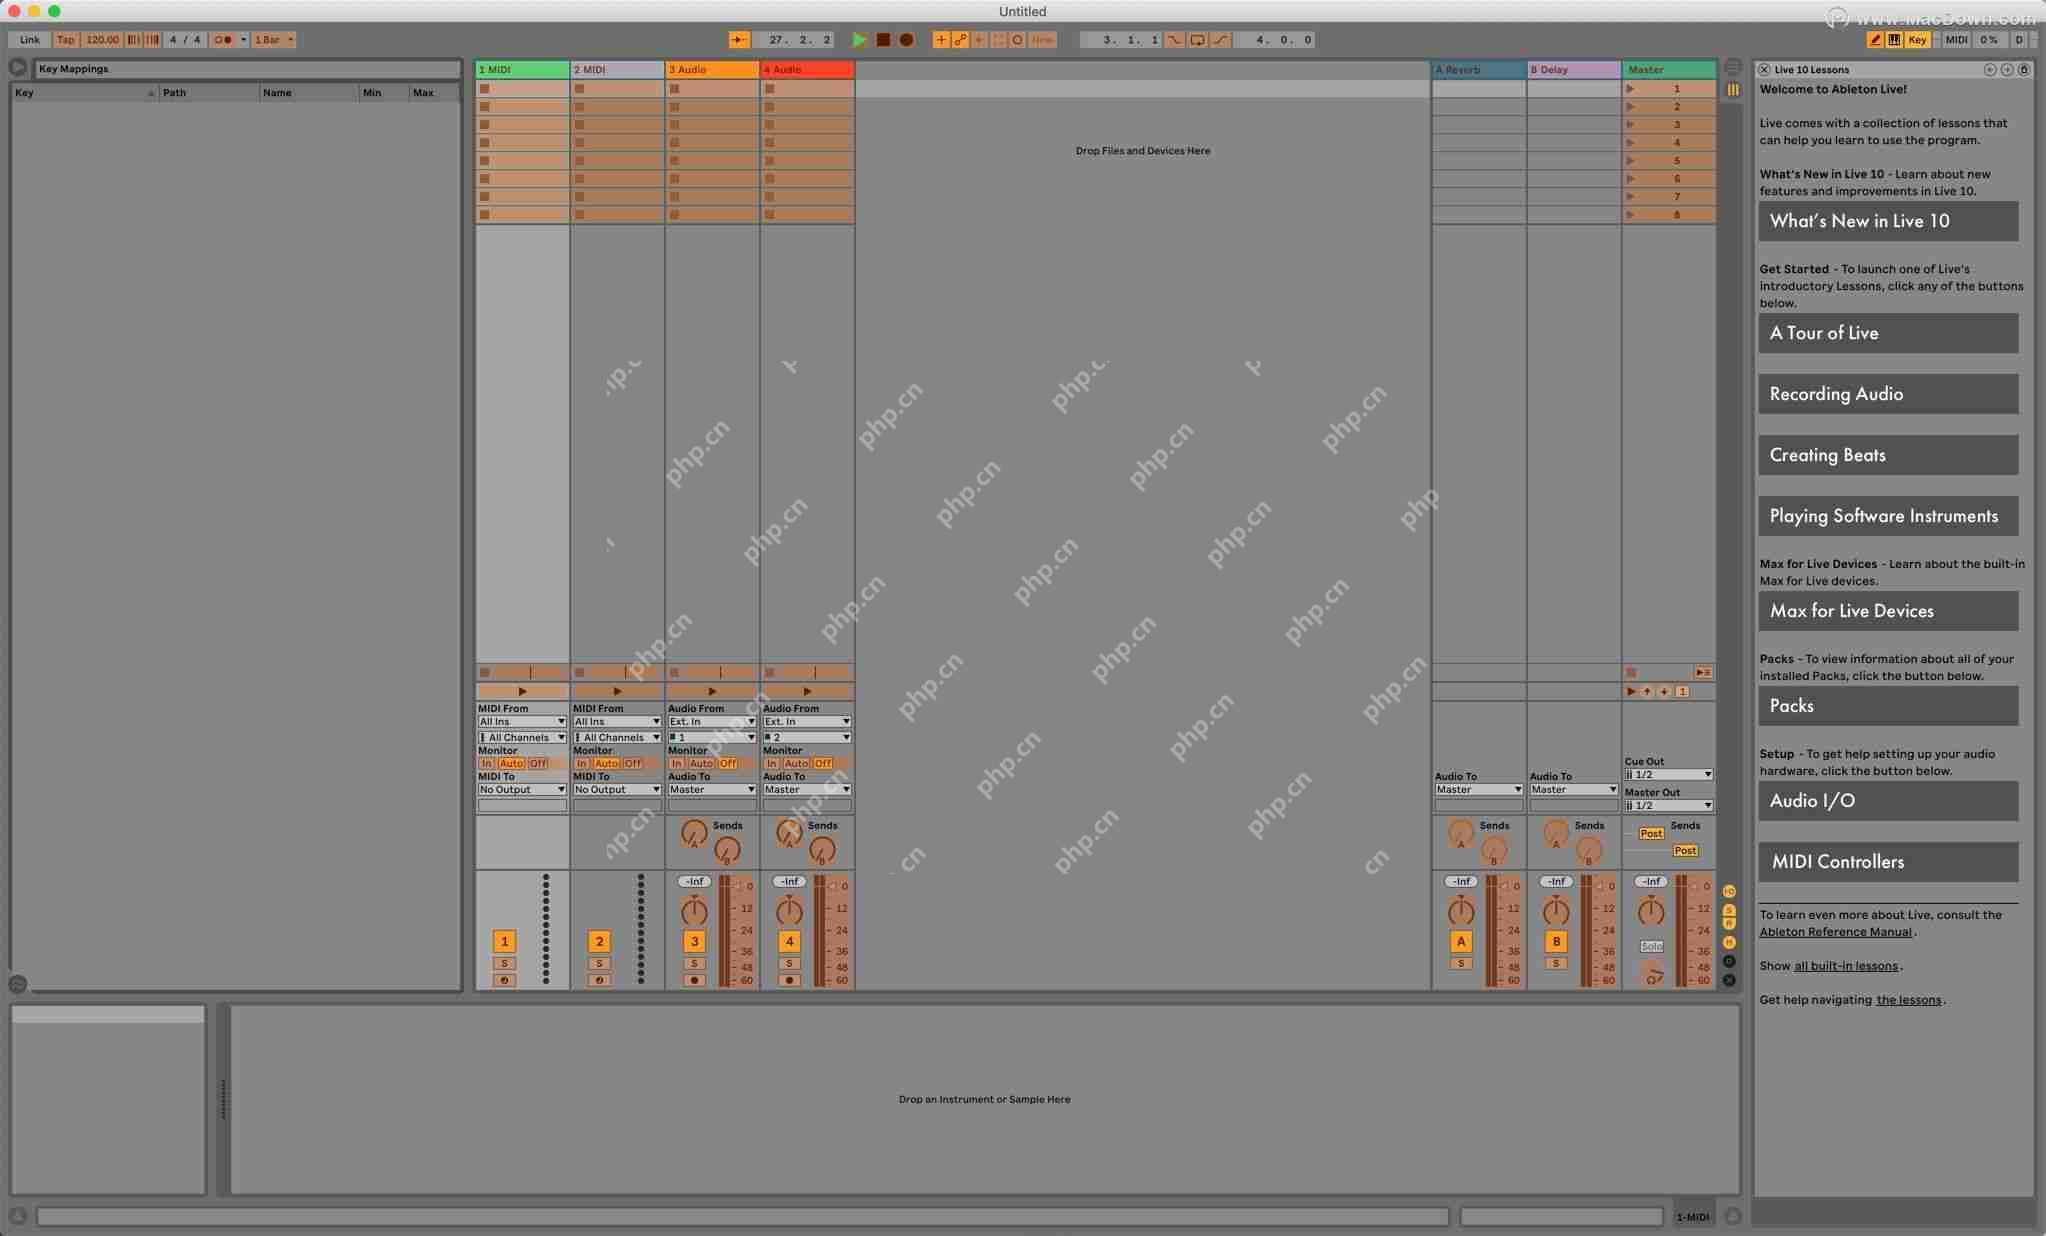
Task: Solo the 1 MIDI track
Action: [504, 963]
